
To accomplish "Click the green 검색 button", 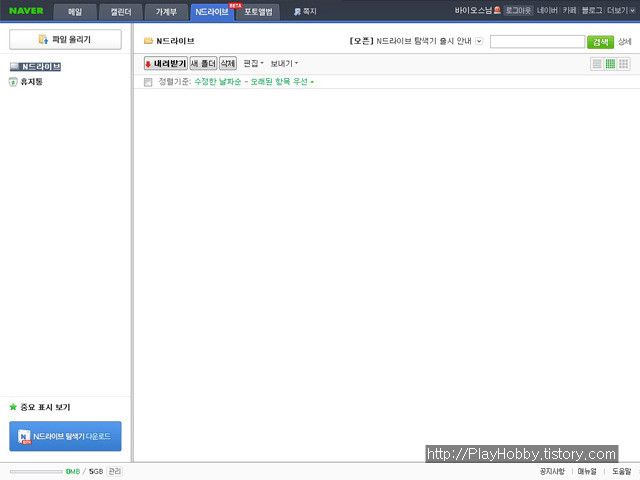I will 600,42.
